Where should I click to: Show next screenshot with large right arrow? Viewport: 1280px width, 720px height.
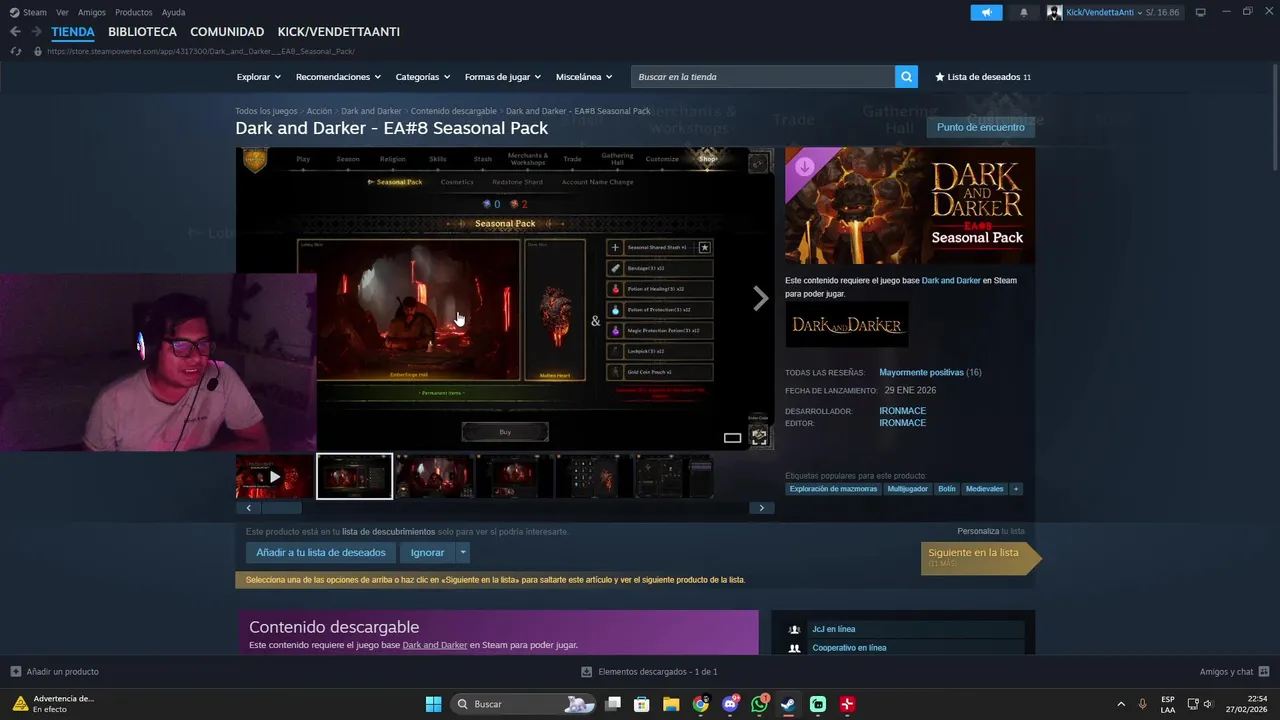(761, 298)
